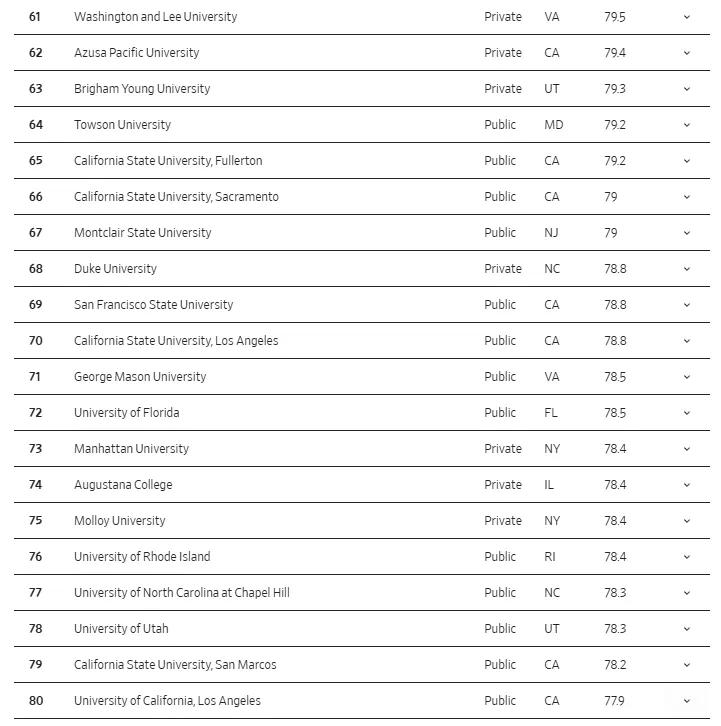The width and height of the screenshot is (721, 726).
Task: Expand San Francisco State University chevron
Action: click(x=687, y=305)
